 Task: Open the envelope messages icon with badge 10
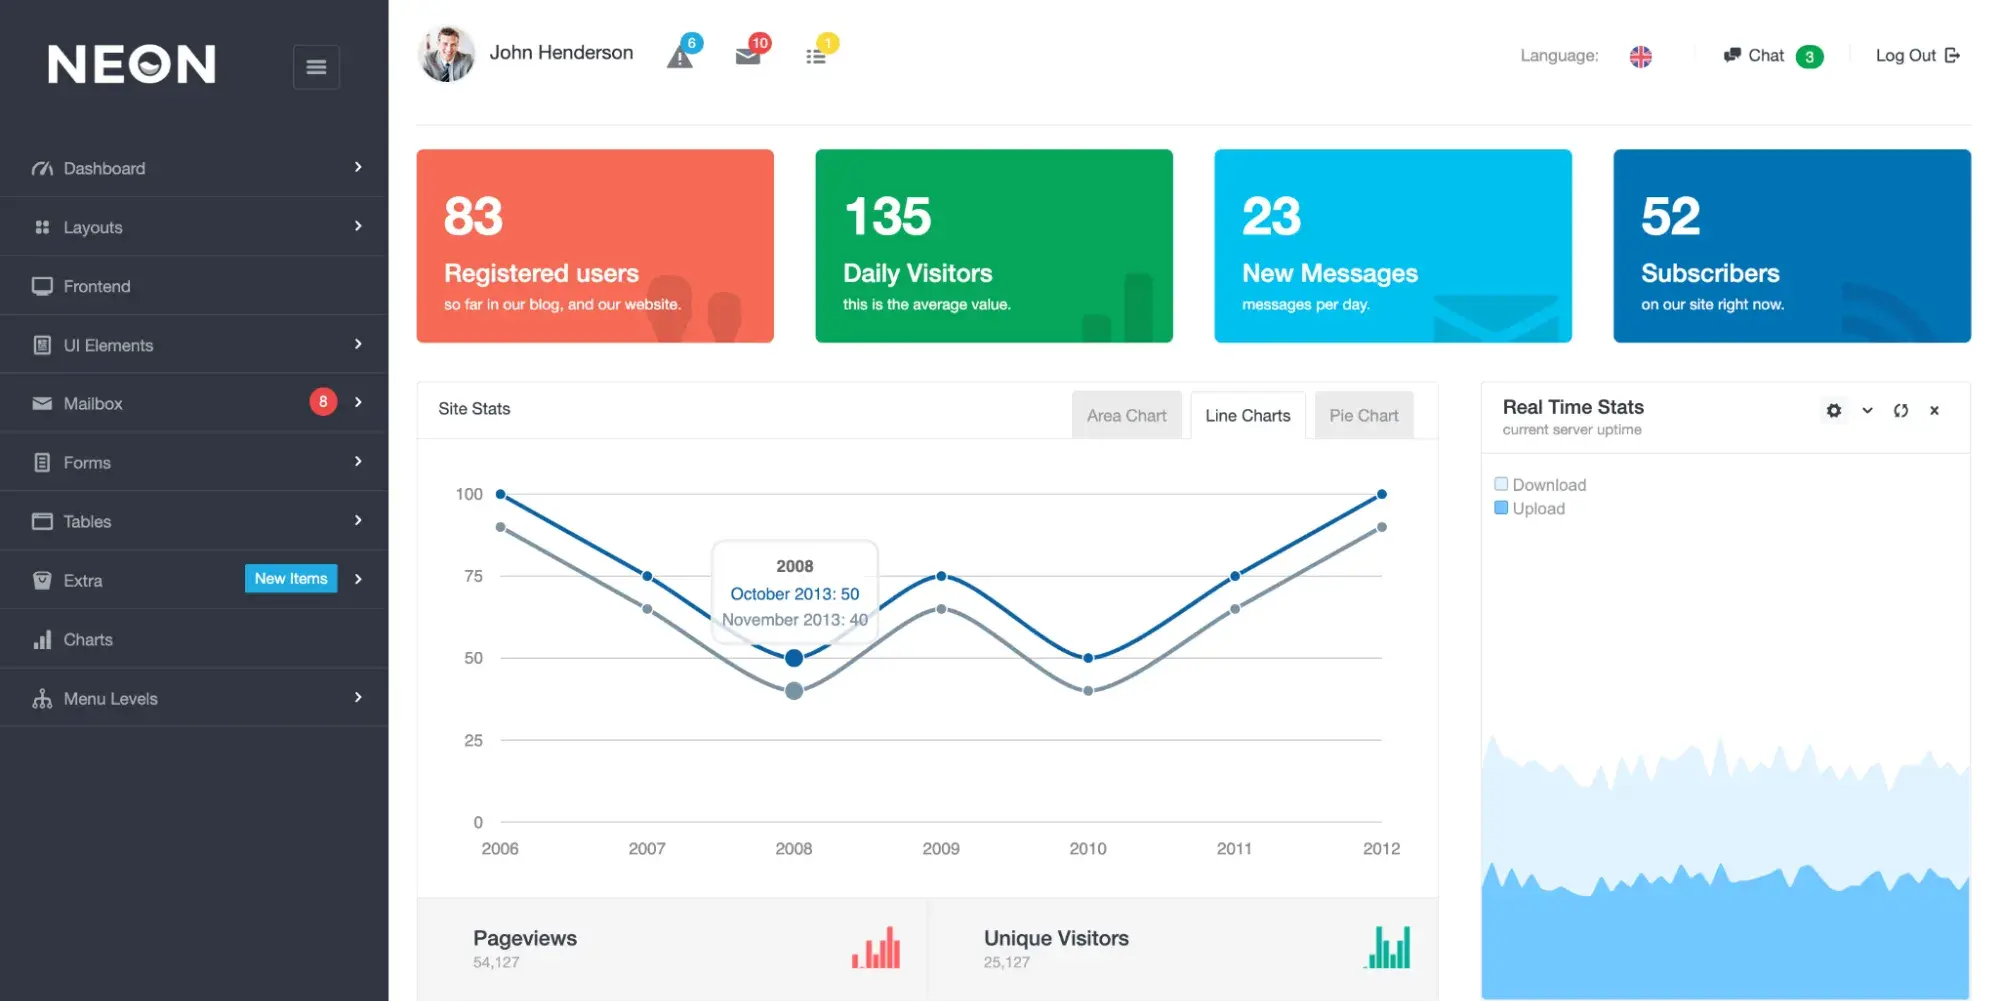pos(748,56)
